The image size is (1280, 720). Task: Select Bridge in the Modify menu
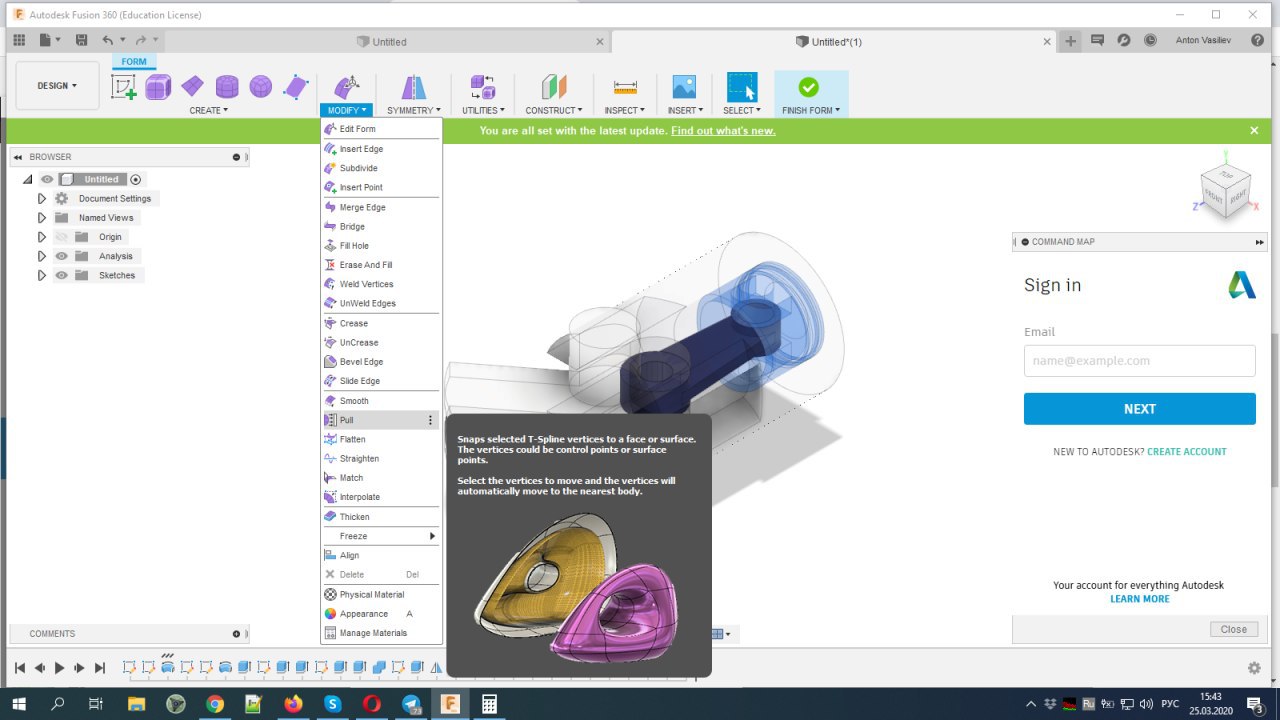381,227
